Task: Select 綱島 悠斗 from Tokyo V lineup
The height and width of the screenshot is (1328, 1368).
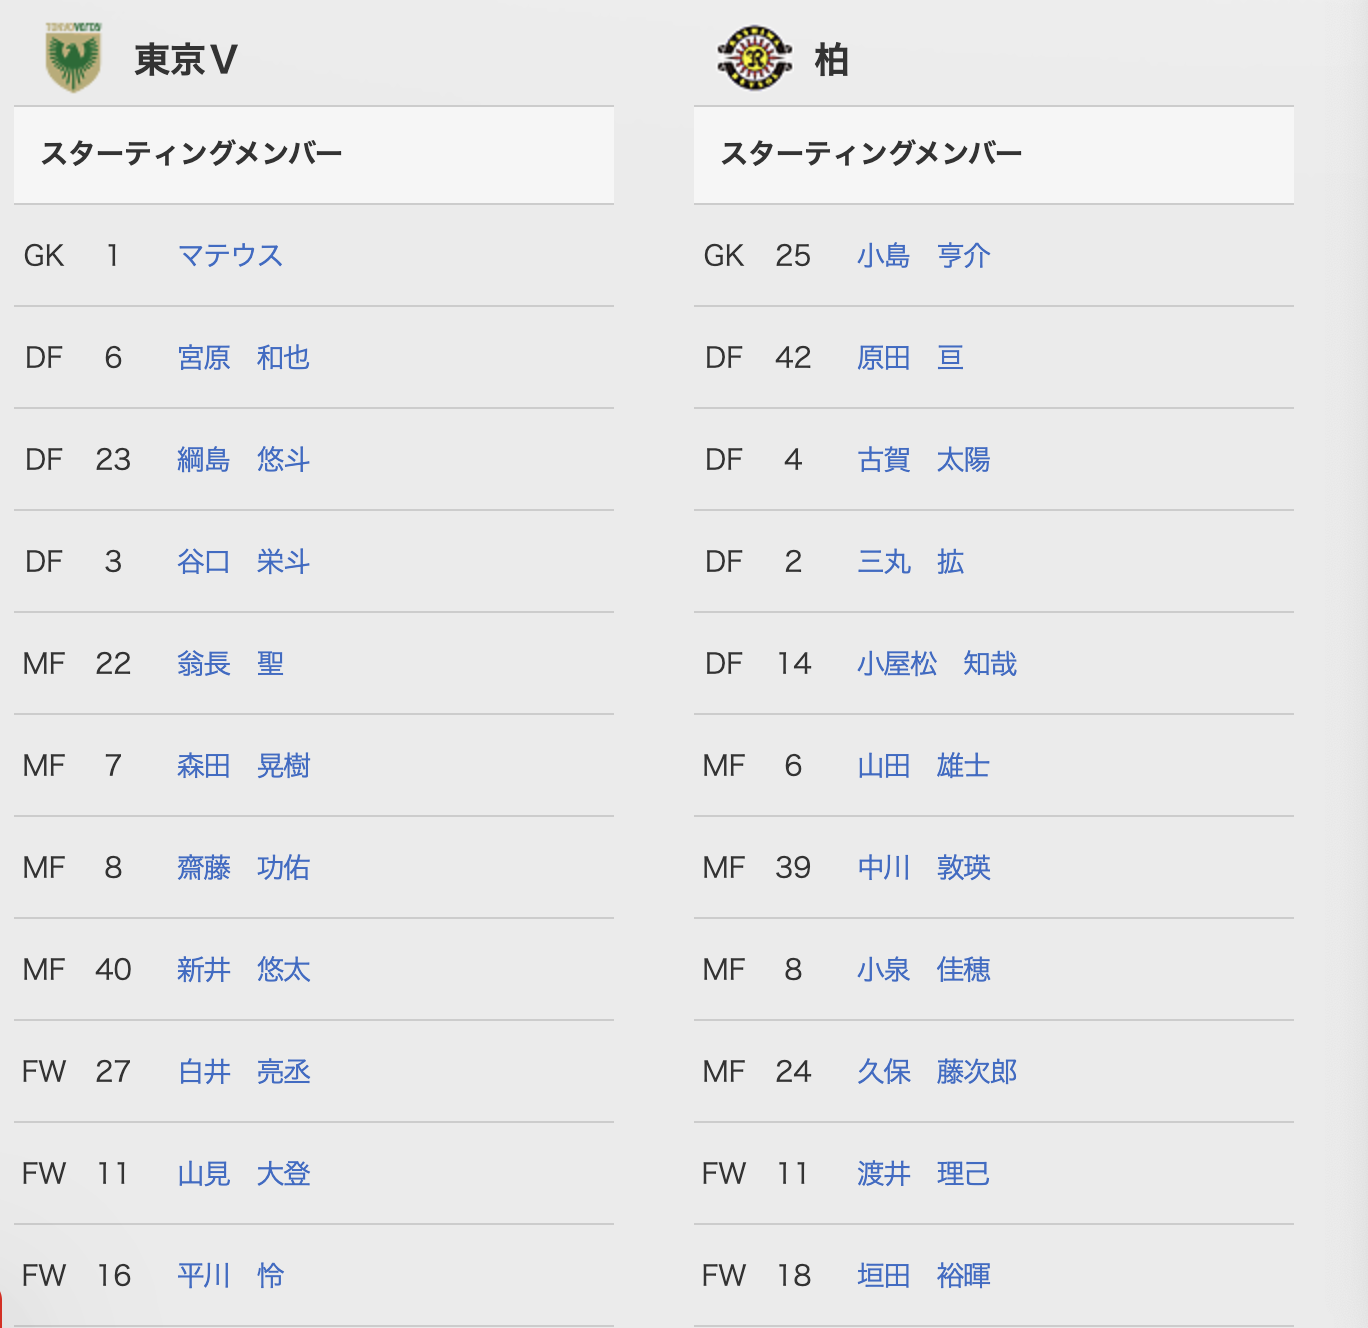Action: (x=243, y=459)
